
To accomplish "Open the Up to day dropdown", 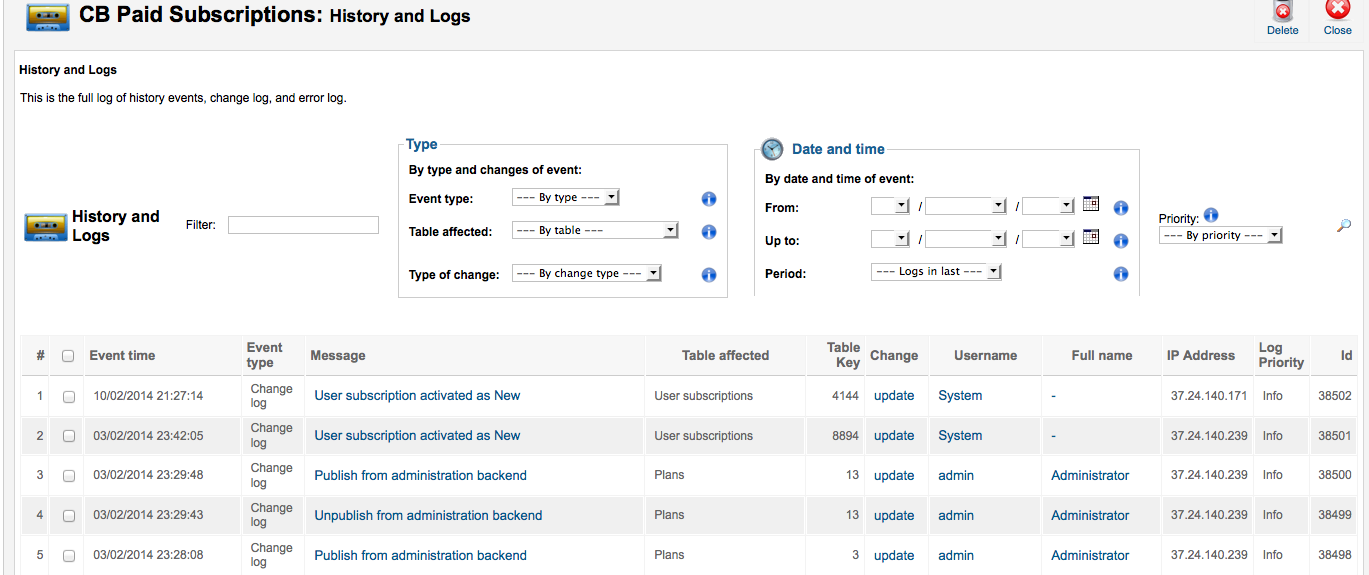I will (x=890, y=239).
